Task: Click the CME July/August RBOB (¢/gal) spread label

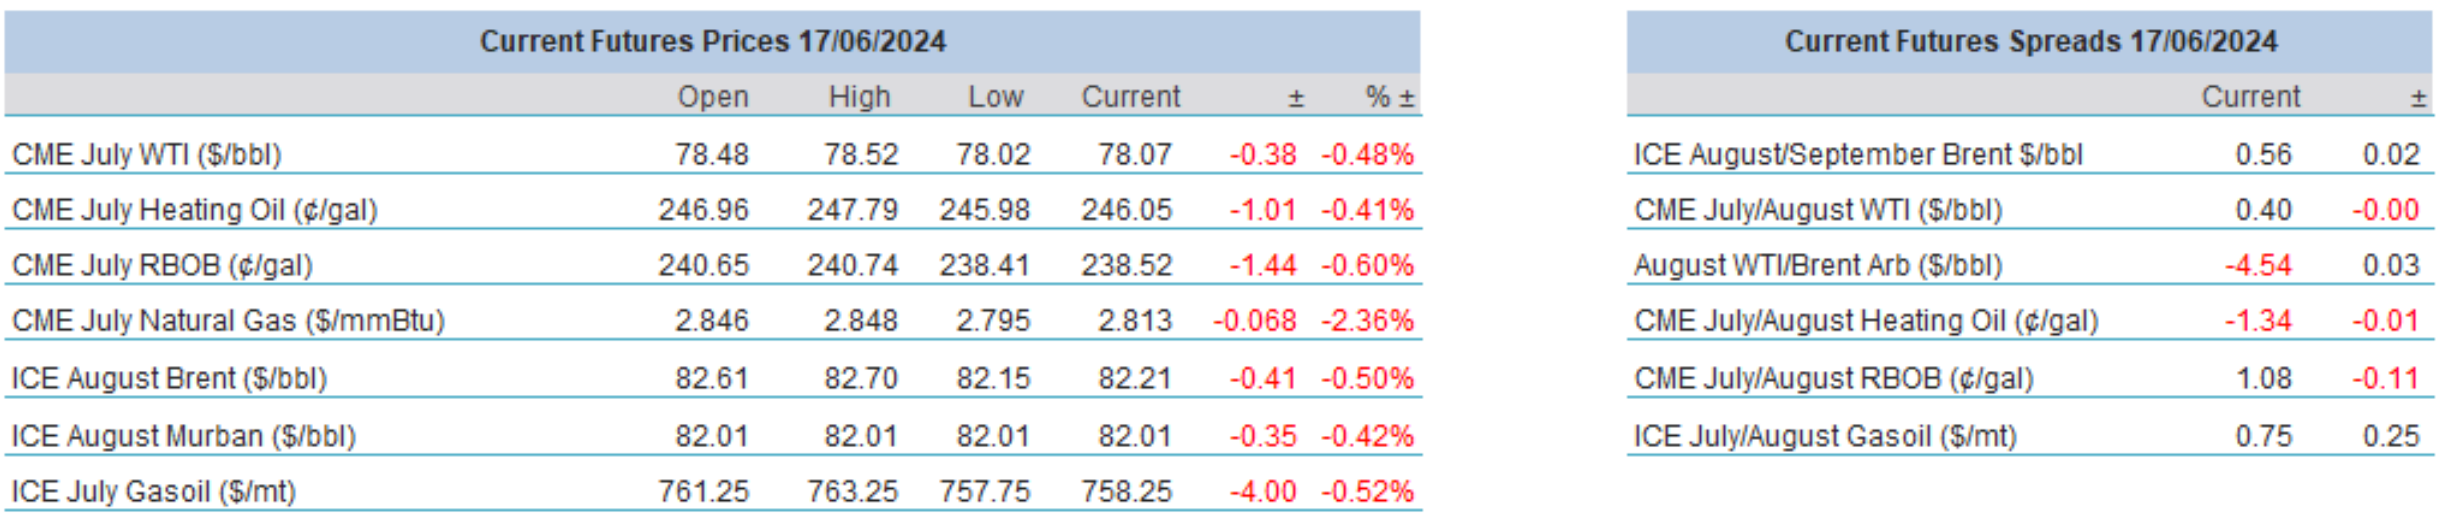Action: click(x=1833, y=378)
